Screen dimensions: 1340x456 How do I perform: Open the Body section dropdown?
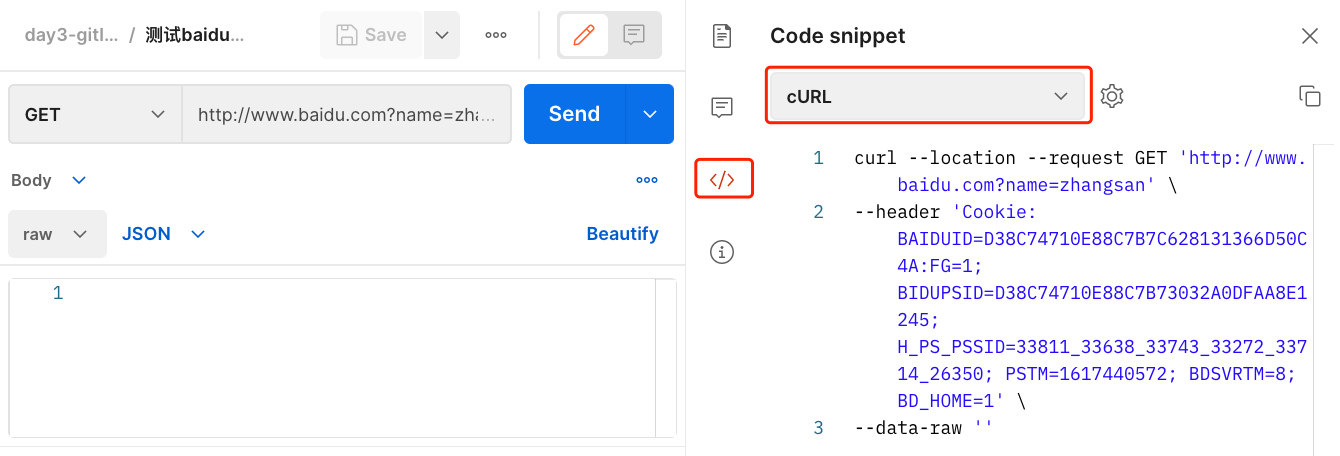click(x=49, y=180)
